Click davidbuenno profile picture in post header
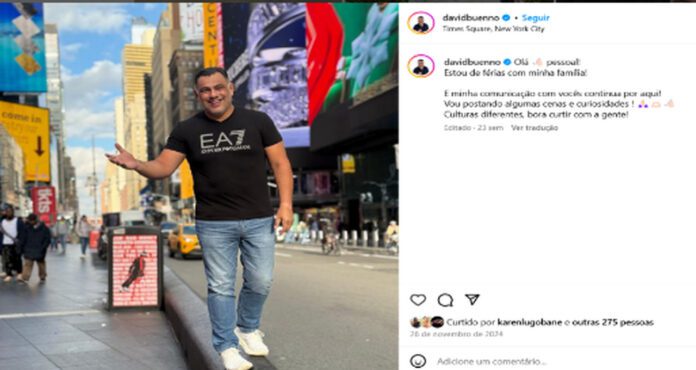Viewport: 696px width, 370px height. pyautogui.click(x=421, y=23)
